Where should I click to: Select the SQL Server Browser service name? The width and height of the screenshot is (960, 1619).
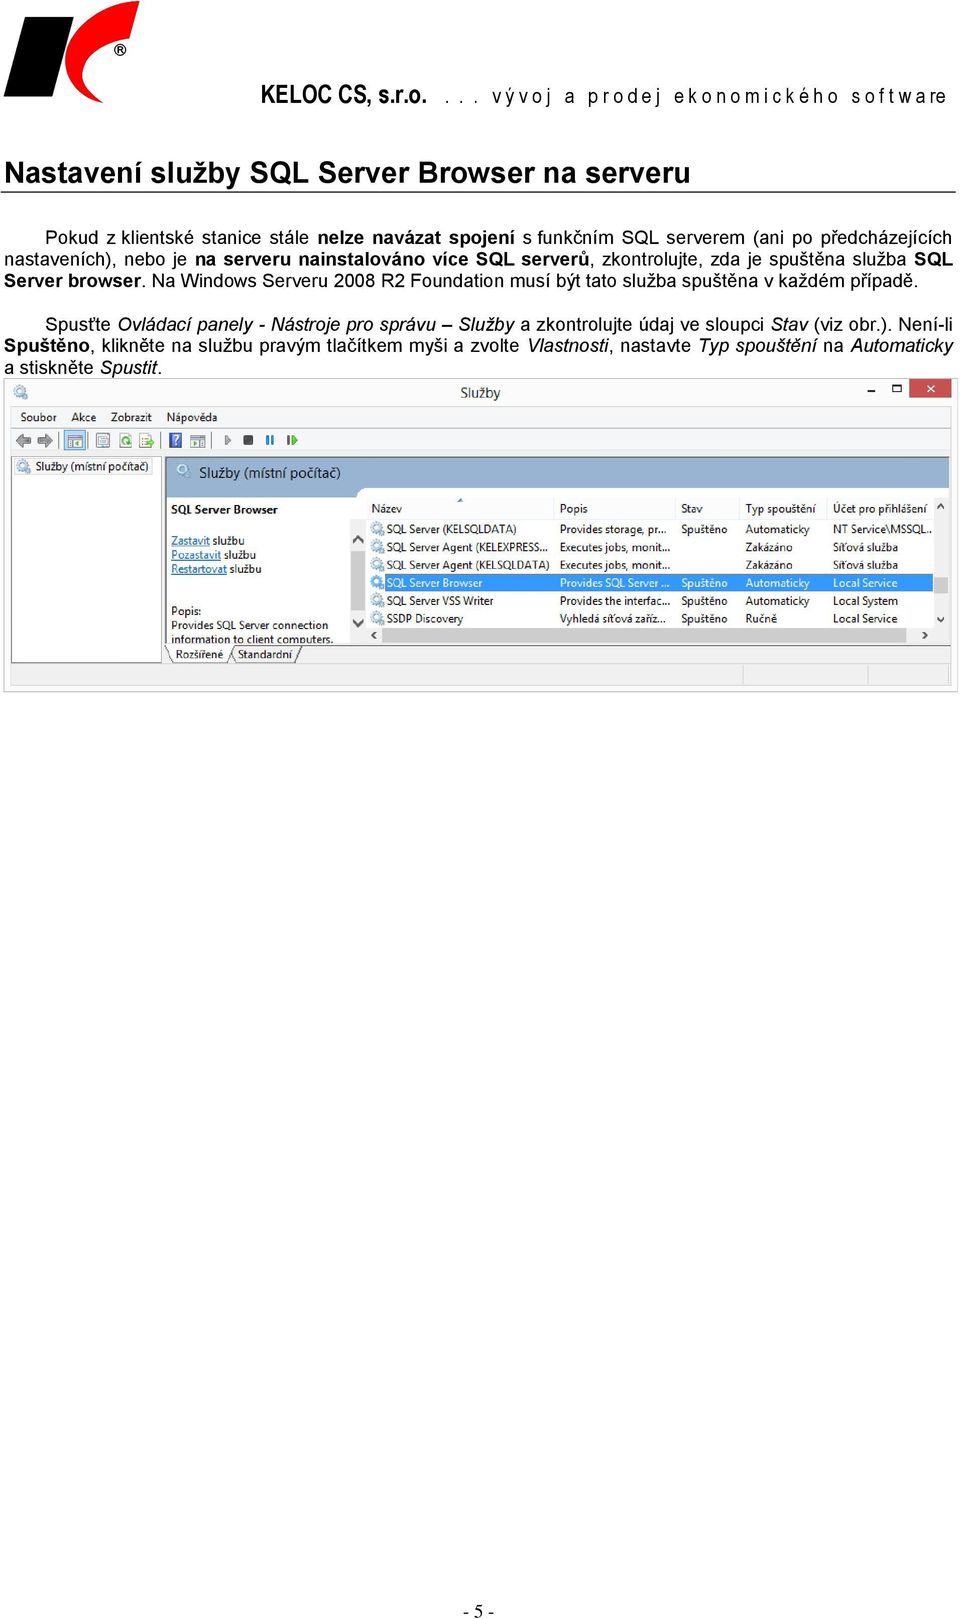pos(434,583)
